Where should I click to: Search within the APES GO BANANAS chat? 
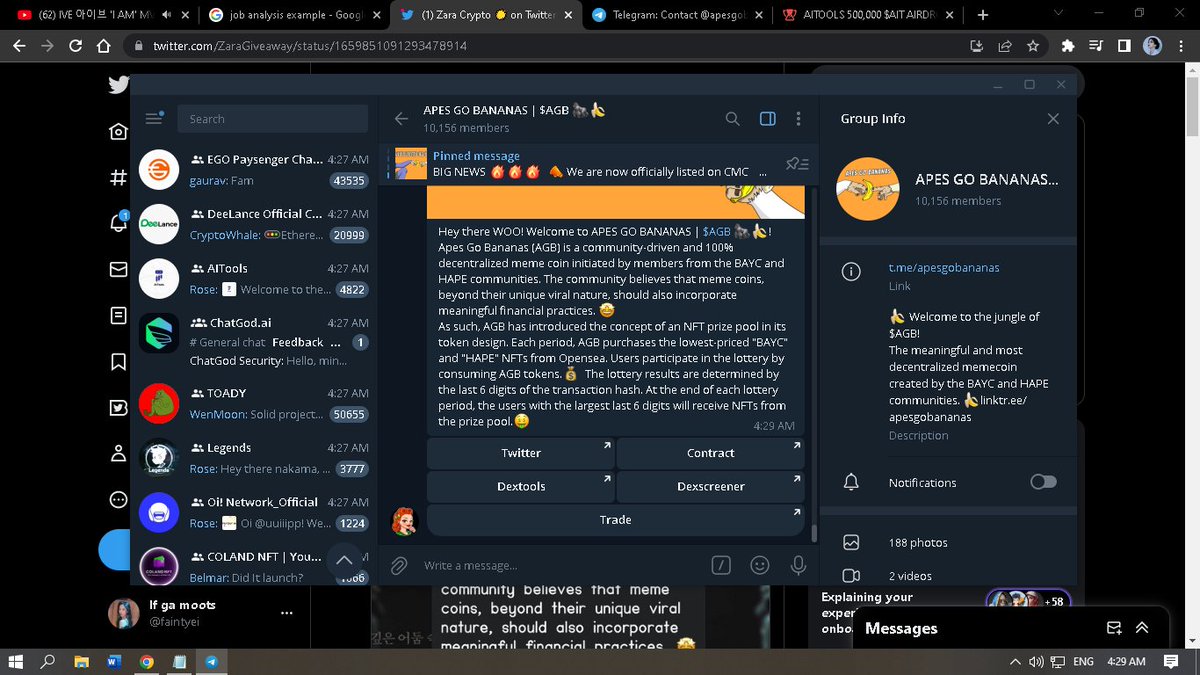[732, 118]
